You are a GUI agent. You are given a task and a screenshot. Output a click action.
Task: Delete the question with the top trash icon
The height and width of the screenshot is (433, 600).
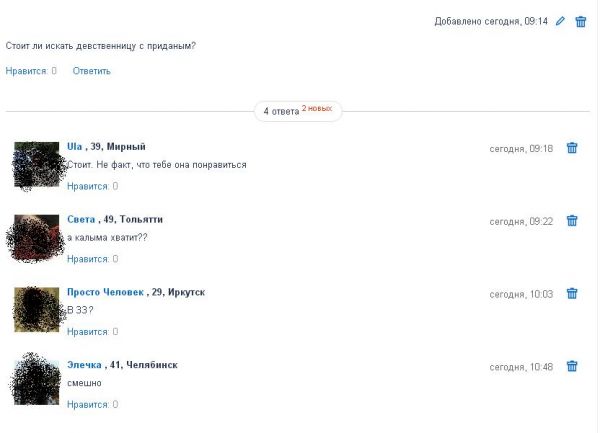[580, 21]
